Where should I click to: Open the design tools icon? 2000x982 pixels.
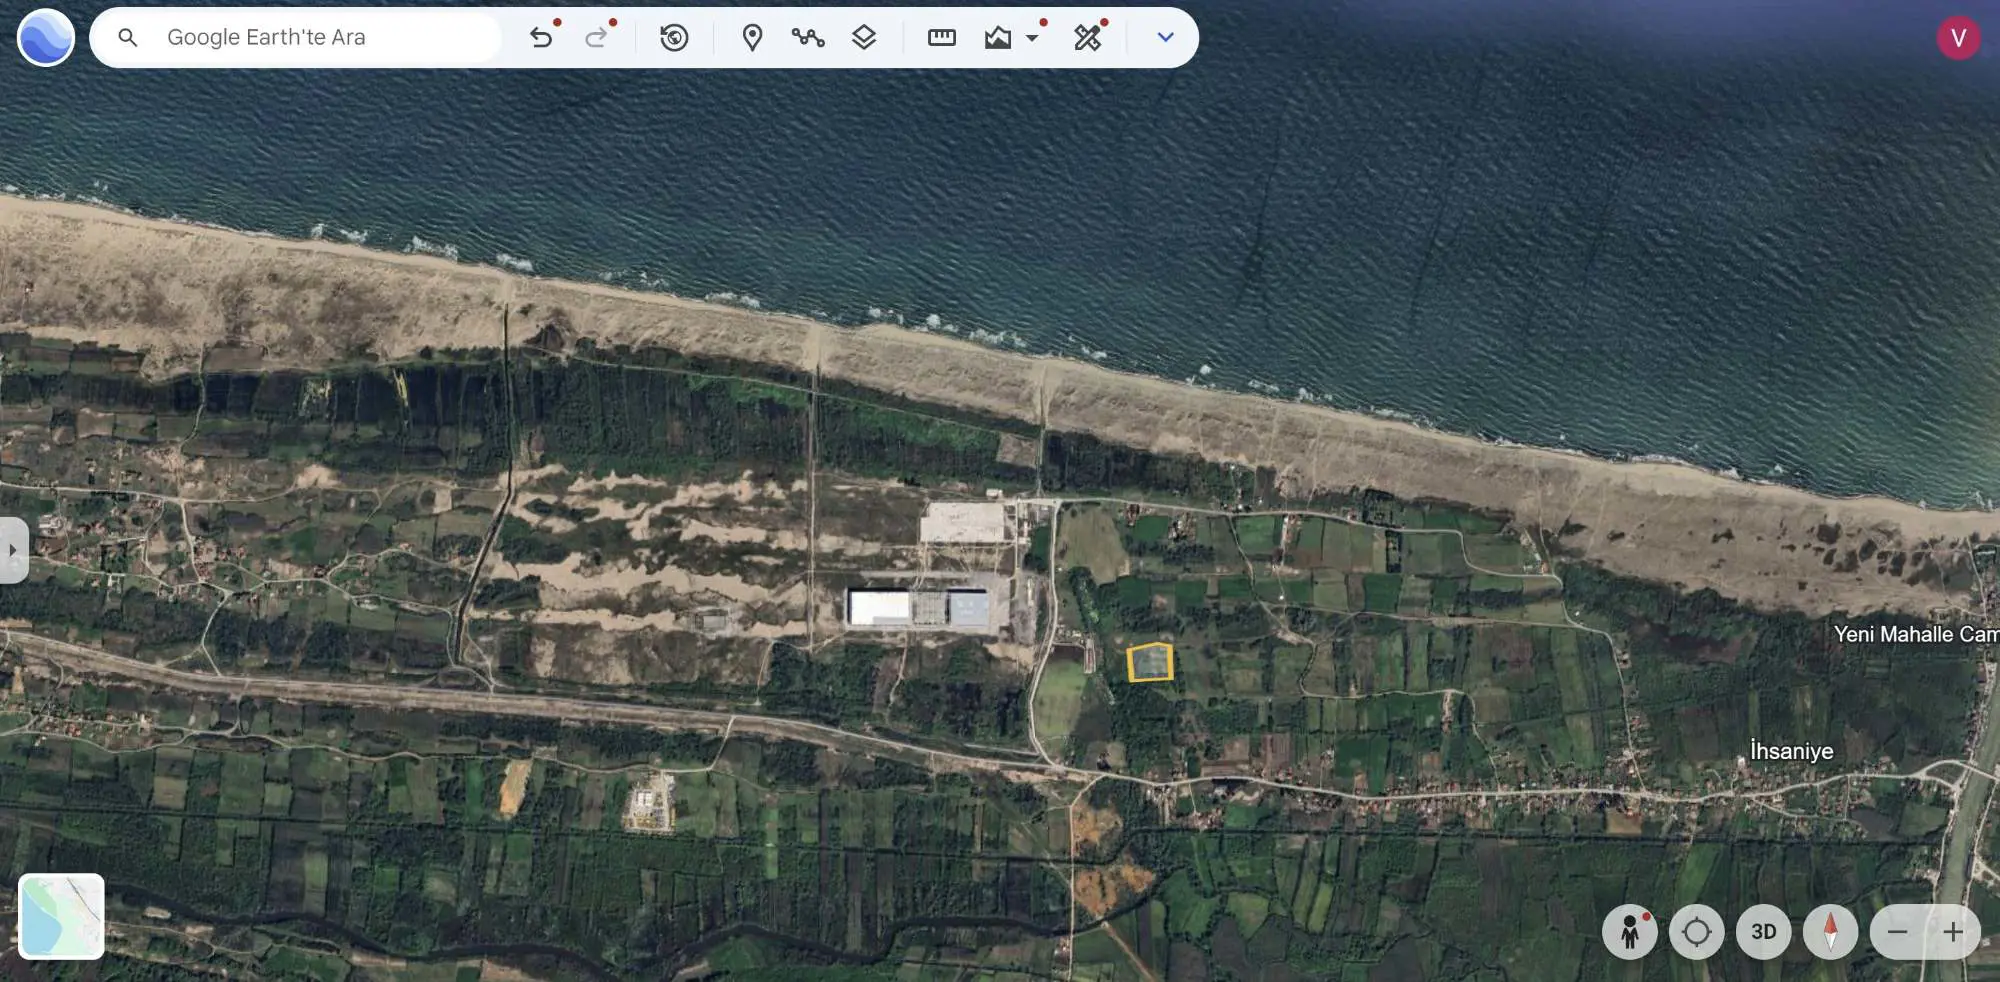(x=1088, y=38)
